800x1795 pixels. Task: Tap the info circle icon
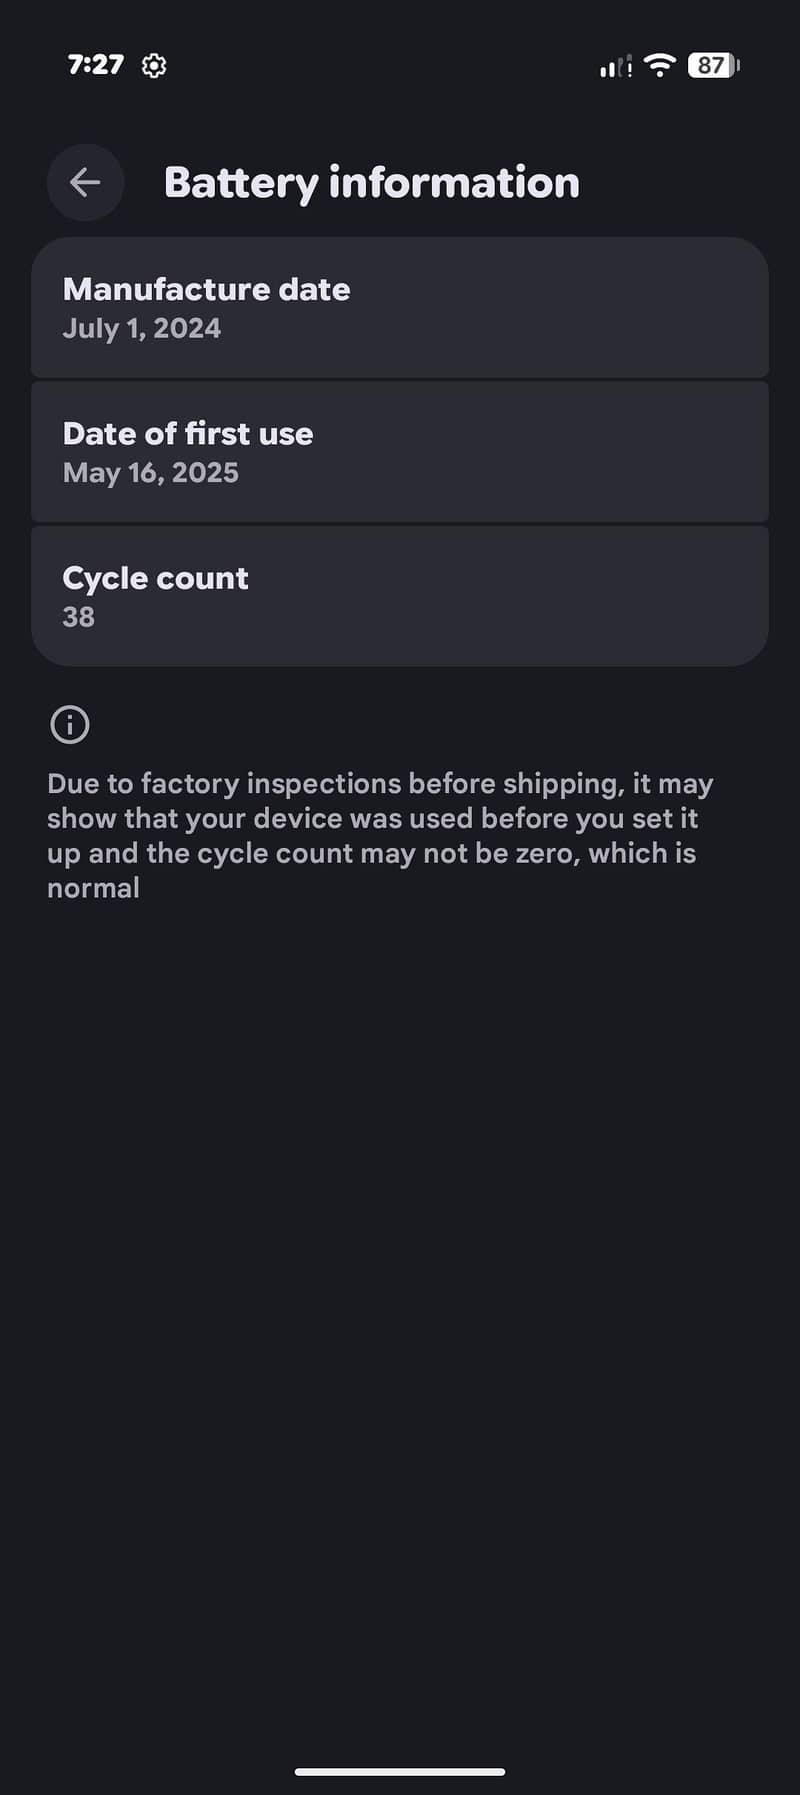coord(70,724)
